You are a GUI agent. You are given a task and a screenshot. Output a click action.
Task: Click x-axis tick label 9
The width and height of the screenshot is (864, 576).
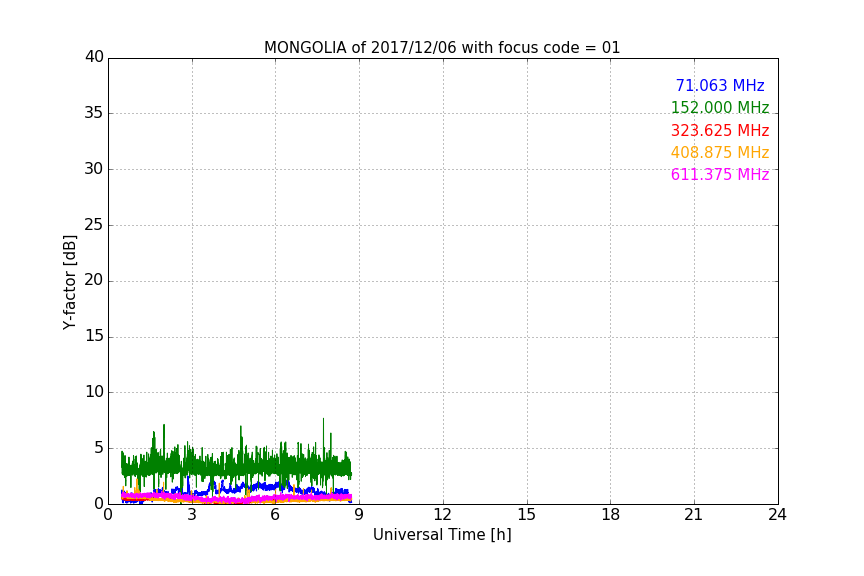coord(359,515)
